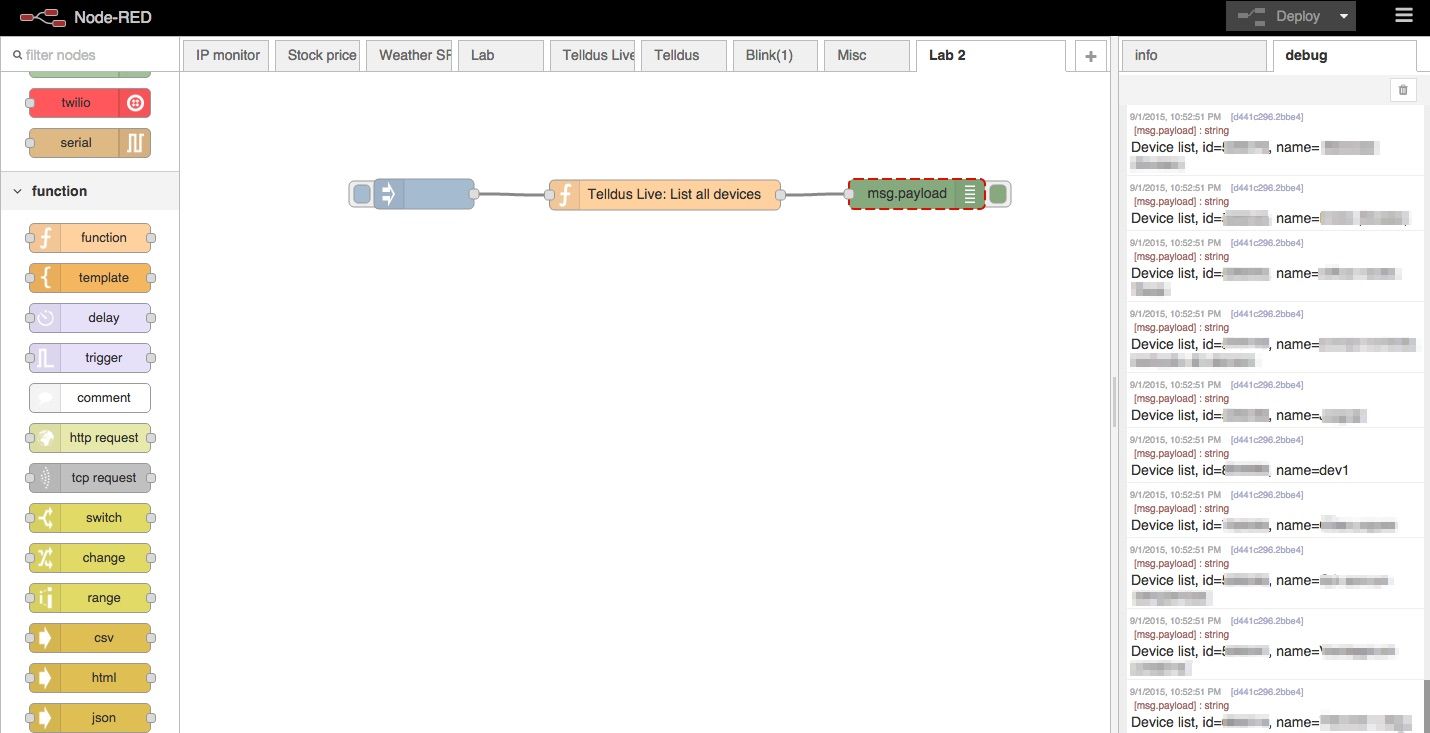Open the Telldus Live tab

(x=593, y=55)
